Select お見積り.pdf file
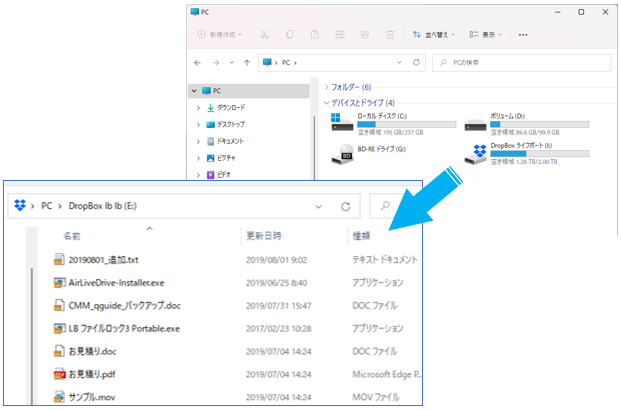The width and height of the screenshot is (621, 410). pos(92,374)
